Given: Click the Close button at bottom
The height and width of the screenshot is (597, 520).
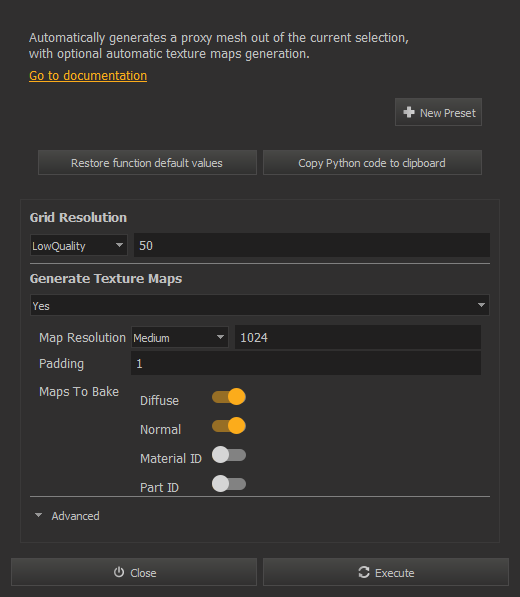Looking at the screenshot, I should coord(134,572).
